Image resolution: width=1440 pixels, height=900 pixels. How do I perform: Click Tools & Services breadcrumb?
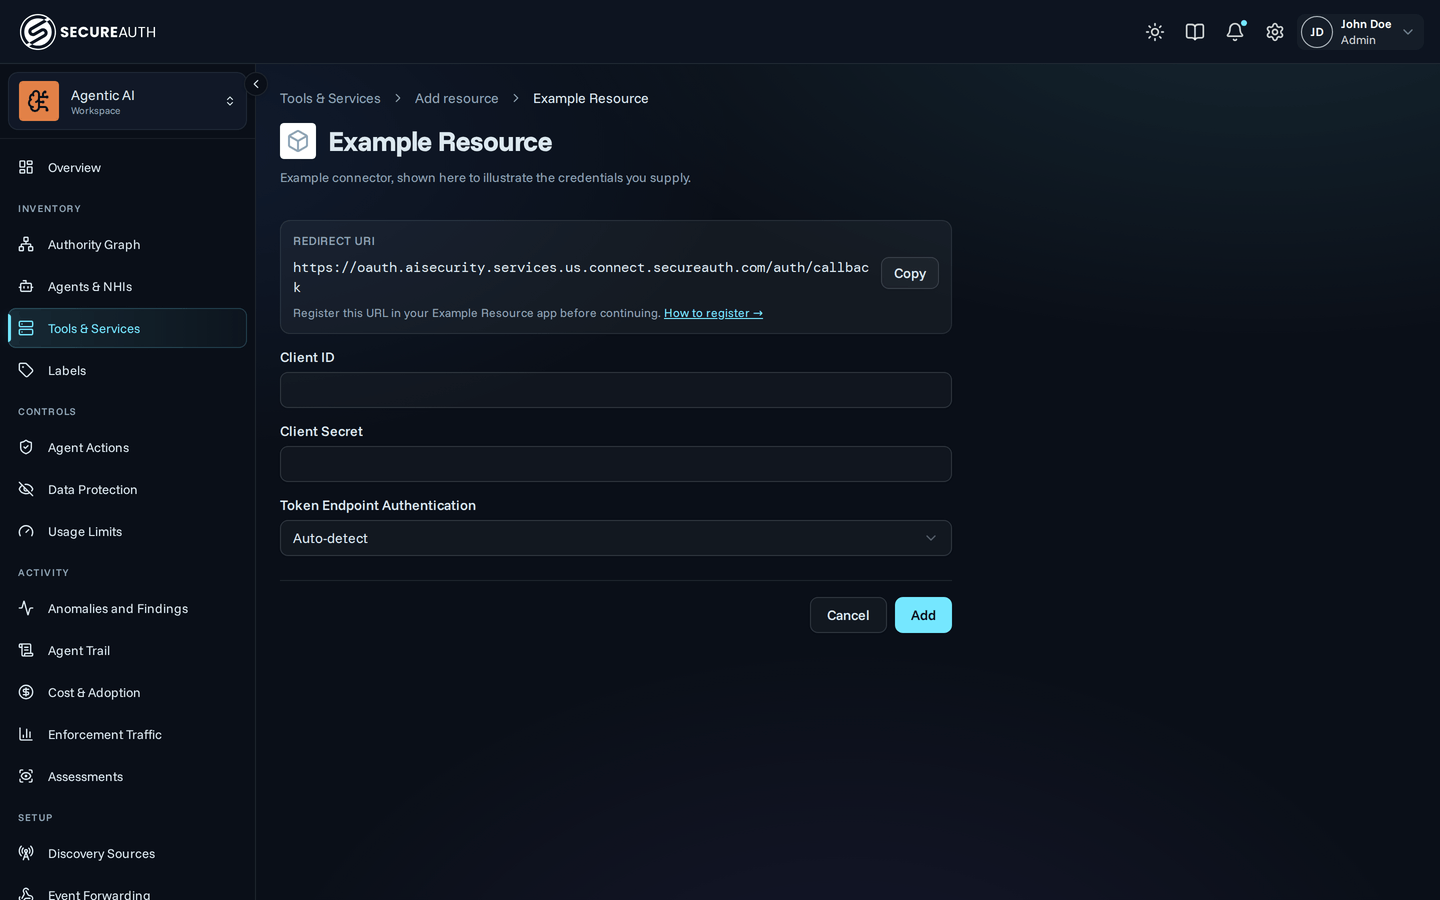pos(330,98)
